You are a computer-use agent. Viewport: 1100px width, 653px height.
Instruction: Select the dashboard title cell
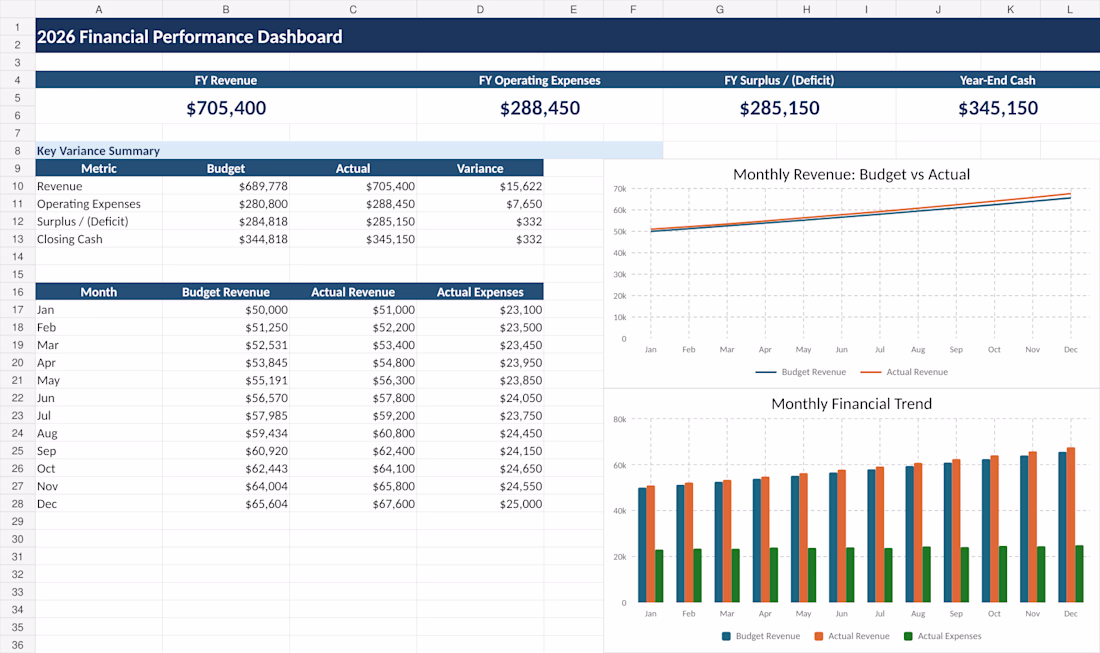click(568, 36)
